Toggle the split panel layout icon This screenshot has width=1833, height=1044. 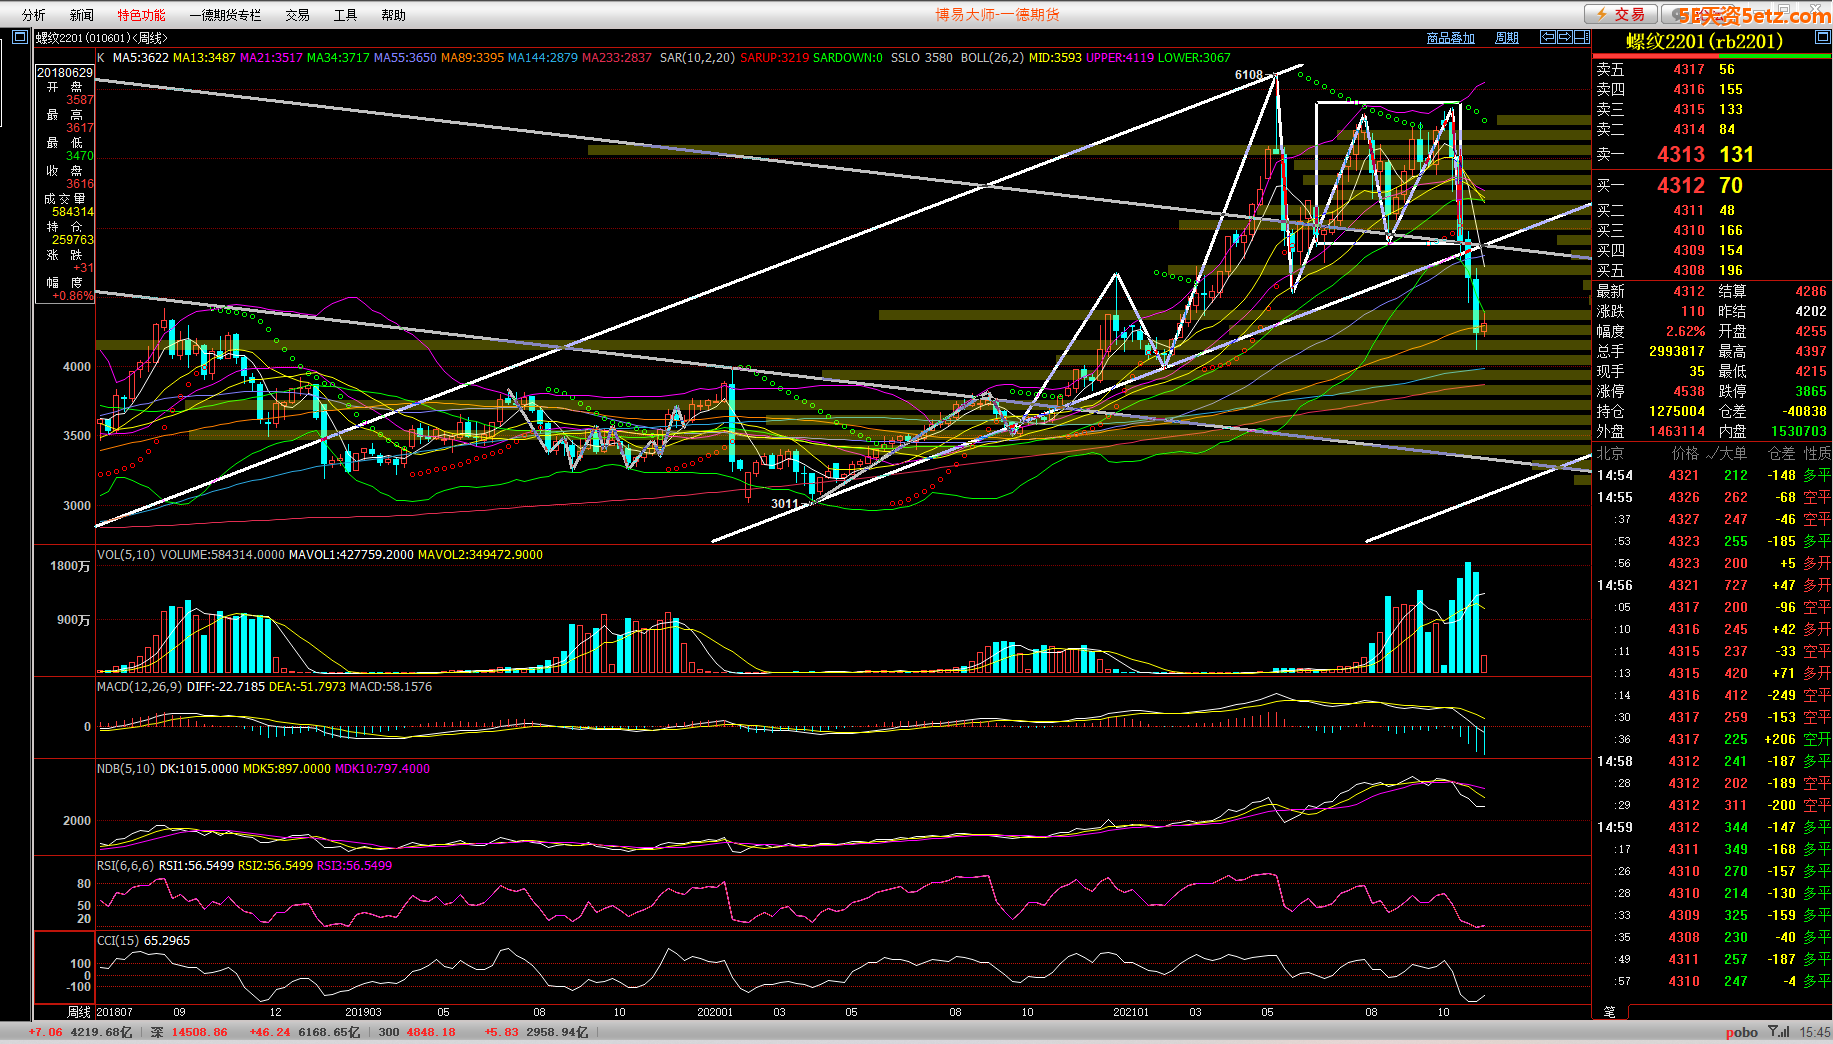[1581, 37]
